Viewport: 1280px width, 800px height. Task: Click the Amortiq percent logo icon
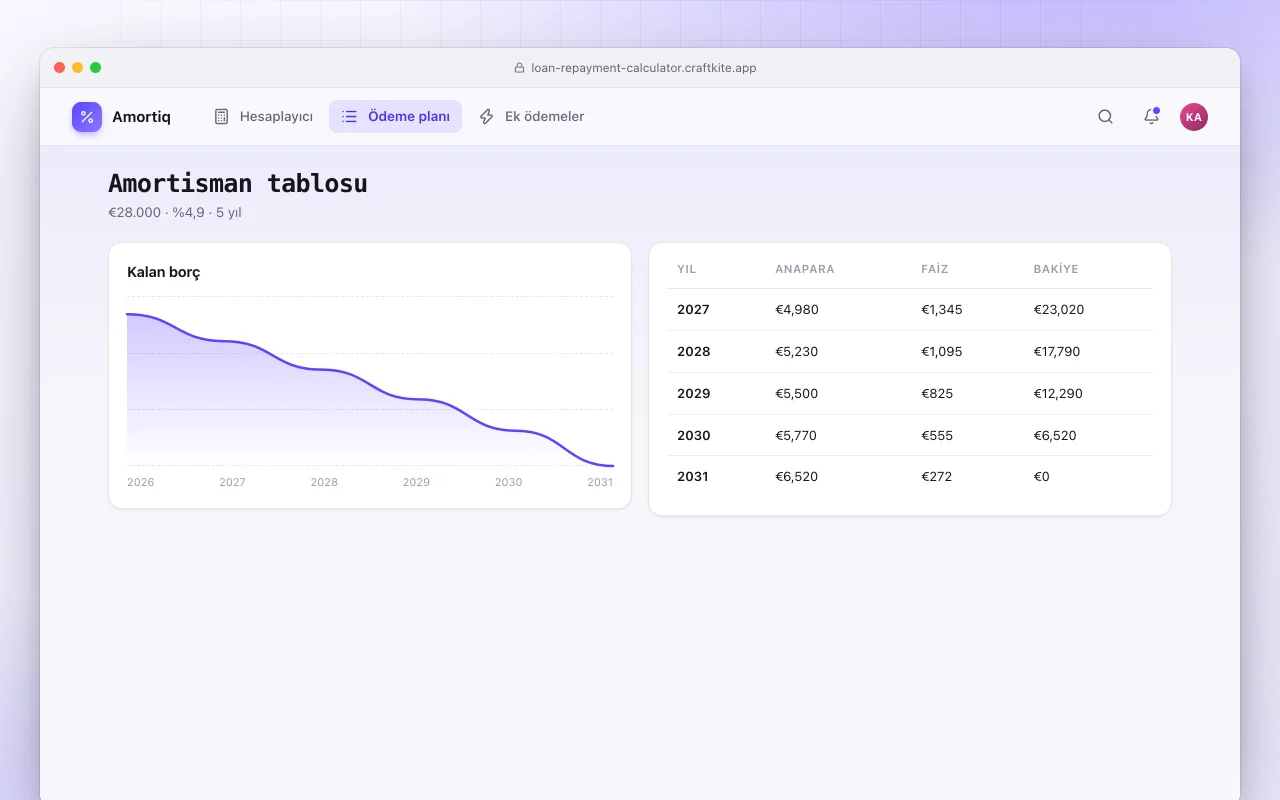pos(87,117)
